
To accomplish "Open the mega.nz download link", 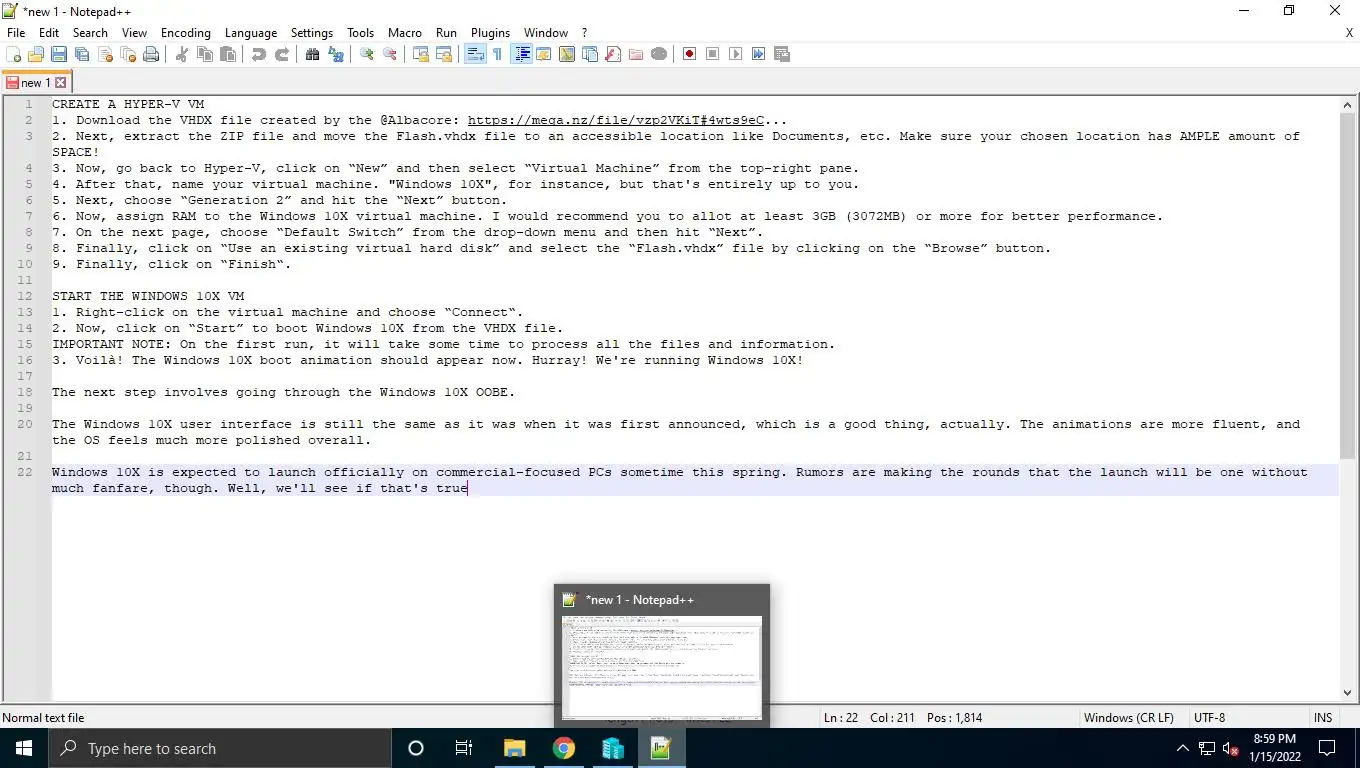I will 616,120.
